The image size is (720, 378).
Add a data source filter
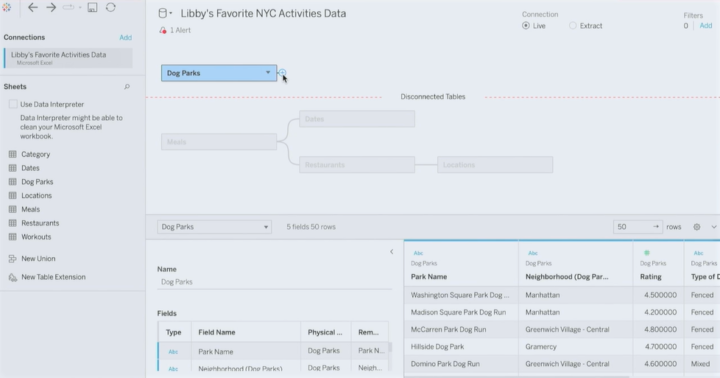point(706,26)
